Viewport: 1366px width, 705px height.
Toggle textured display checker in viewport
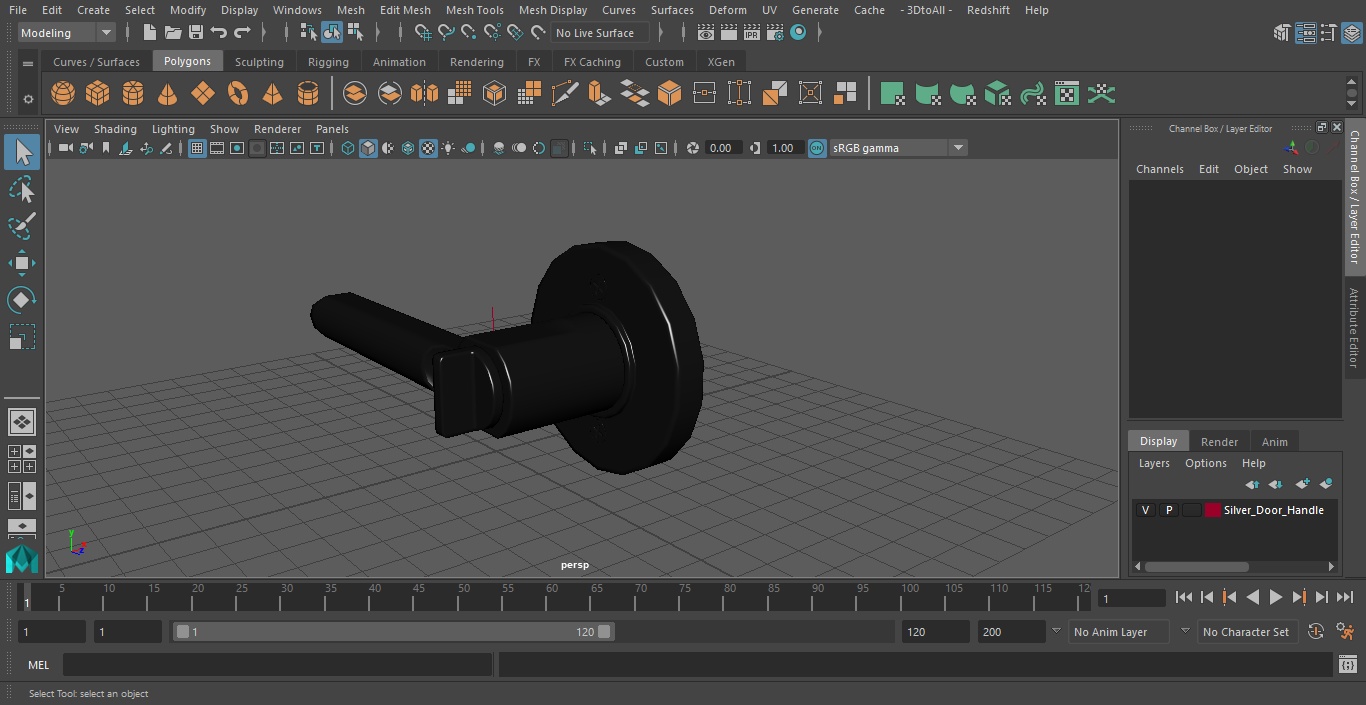pyautogui.click(x=428, y=148)
